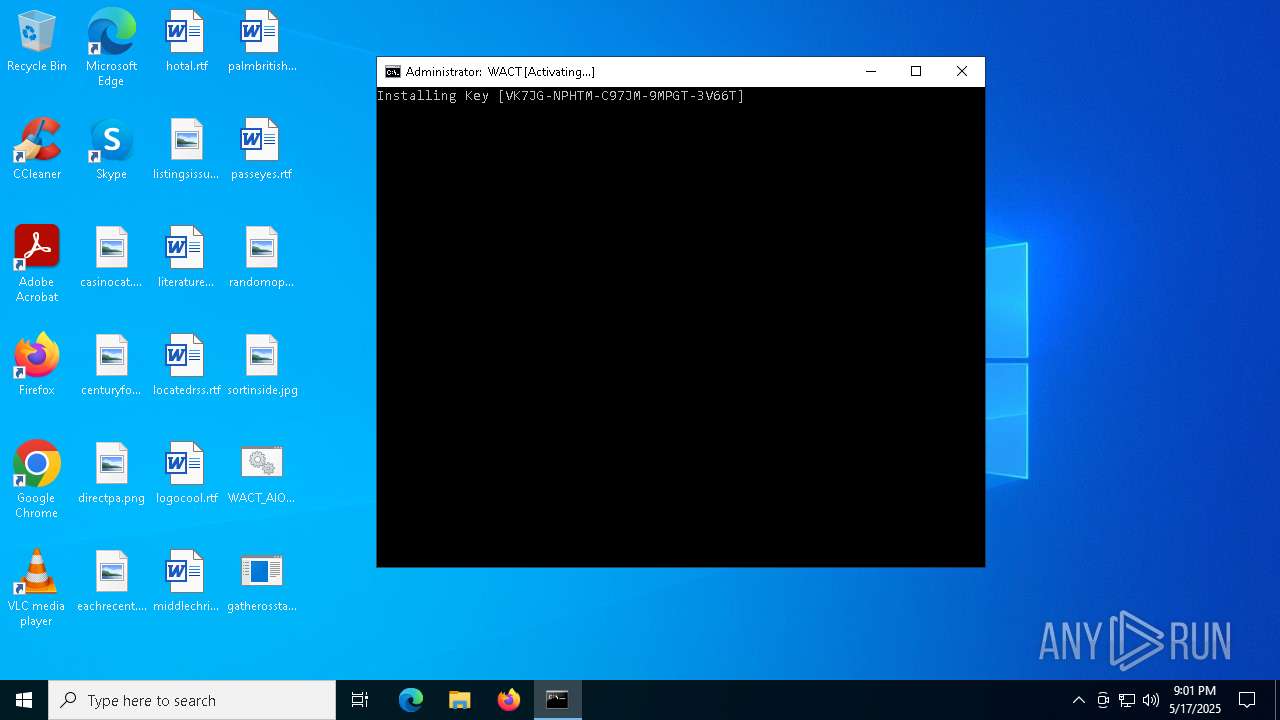Minimize the WACT console window
Image resolution: width=1280 pixels, height=720 pixels.
pyautogui.click(x=870, y=72)
